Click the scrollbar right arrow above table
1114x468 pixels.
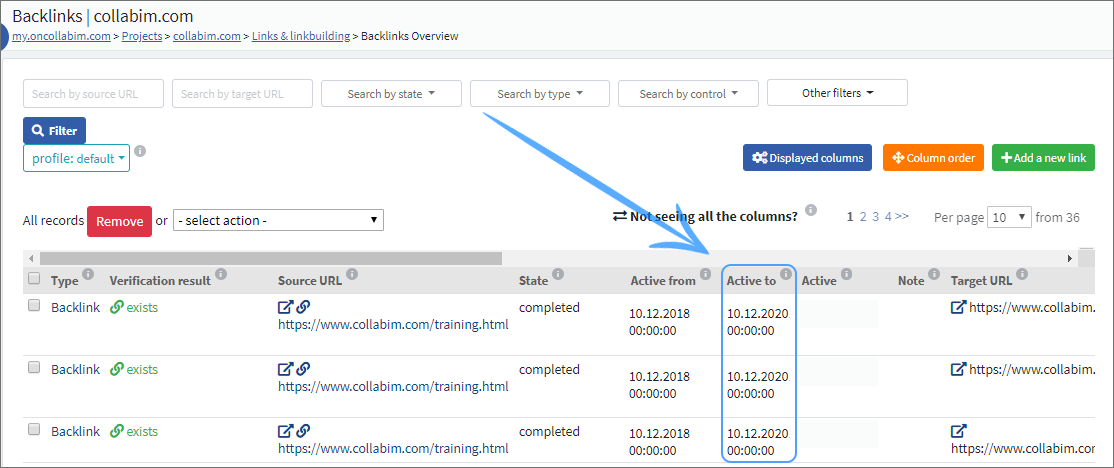pyautogui.click(x=1070, y=259)
